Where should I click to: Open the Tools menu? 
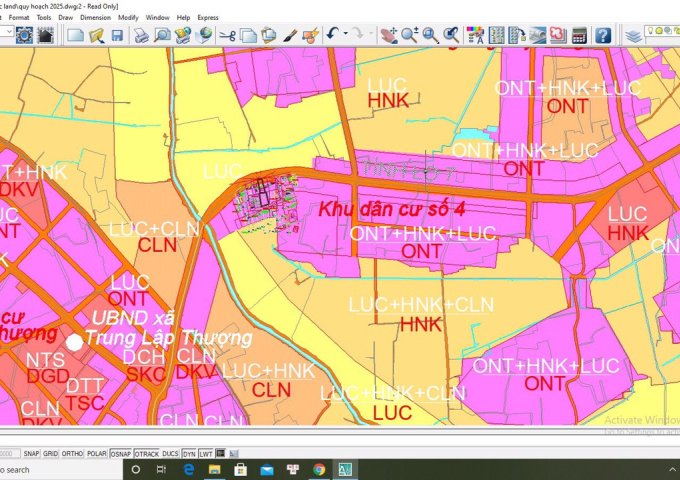click(x=44, y=17)
